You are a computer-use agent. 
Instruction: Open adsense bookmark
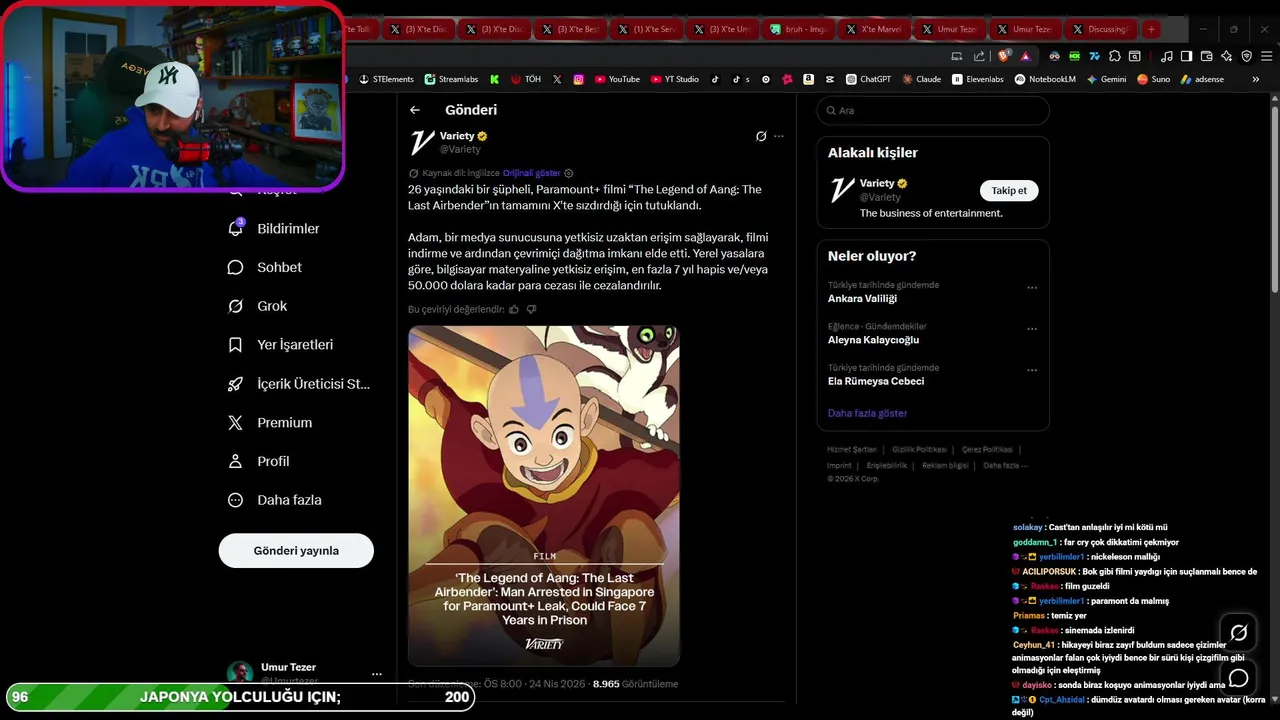coord(1202,79)
